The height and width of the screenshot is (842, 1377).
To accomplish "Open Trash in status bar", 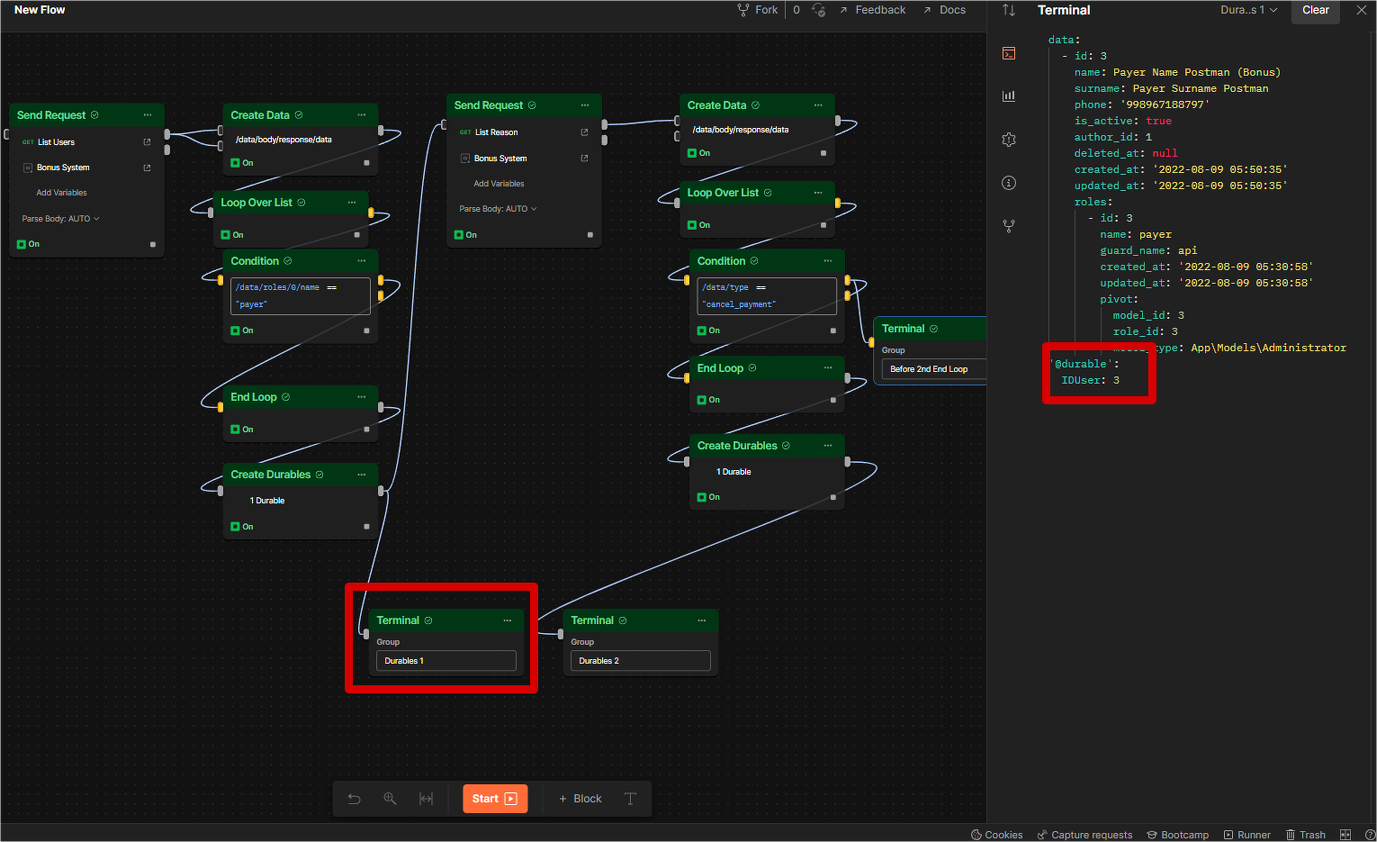I will click(1306, 834).
